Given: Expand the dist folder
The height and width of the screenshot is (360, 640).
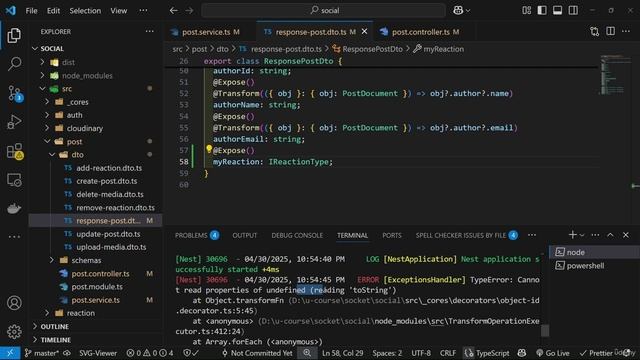Looking at the screenshot, I should pyautogui.click(x=42, y=62).
